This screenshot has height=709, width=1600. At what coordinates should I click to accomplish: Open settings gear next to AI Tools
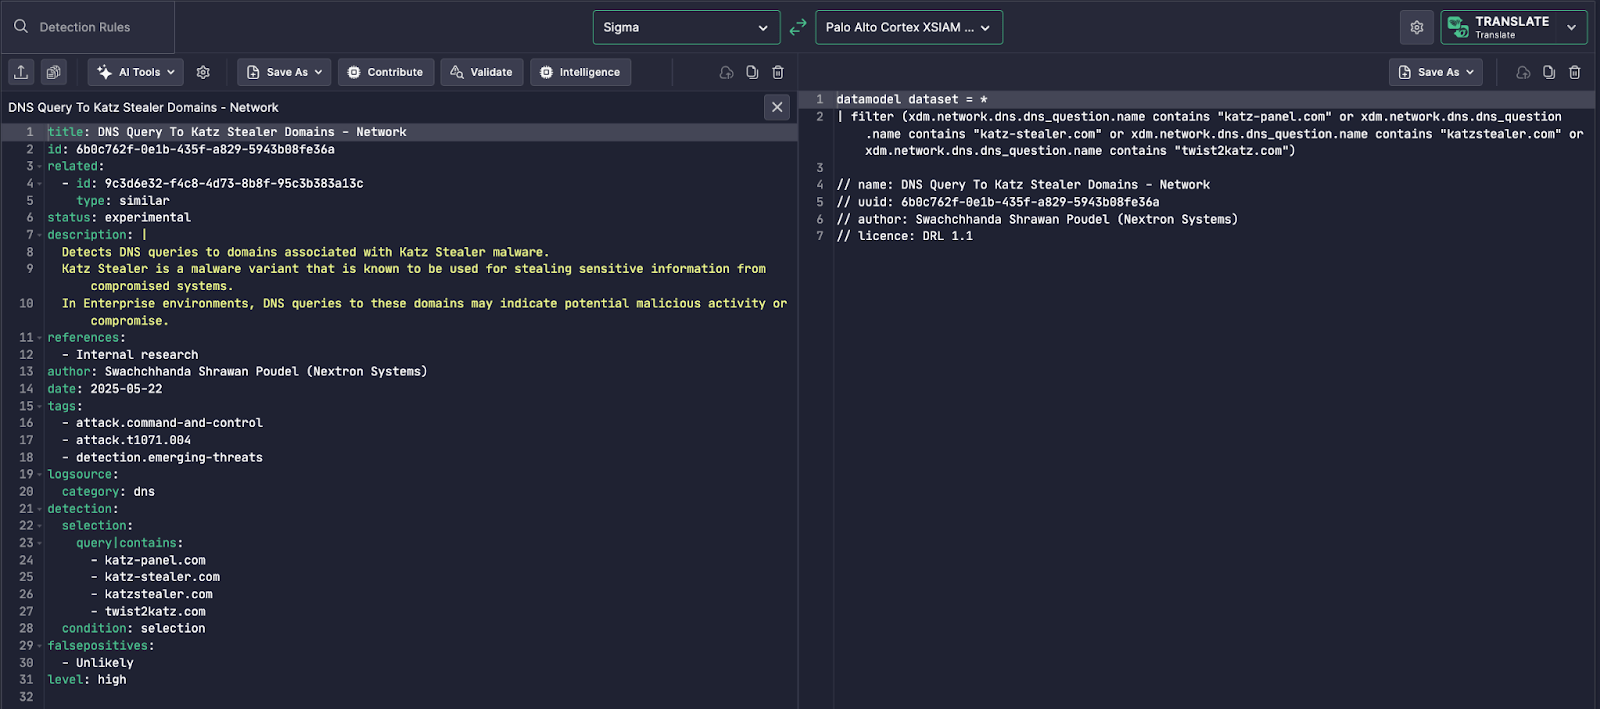tap(203, 72)
